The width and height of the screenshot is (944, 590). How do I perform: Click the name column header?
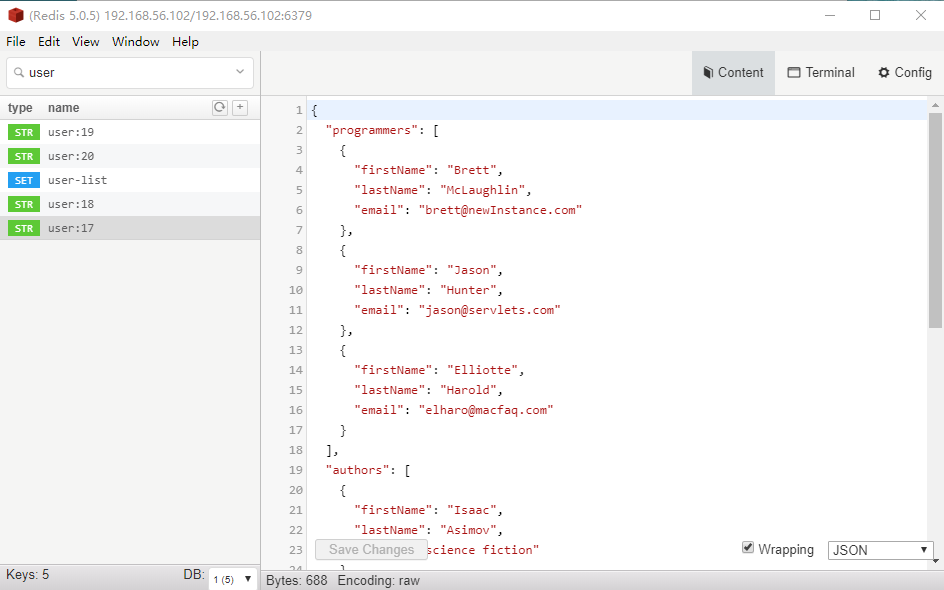click(63, 108)
